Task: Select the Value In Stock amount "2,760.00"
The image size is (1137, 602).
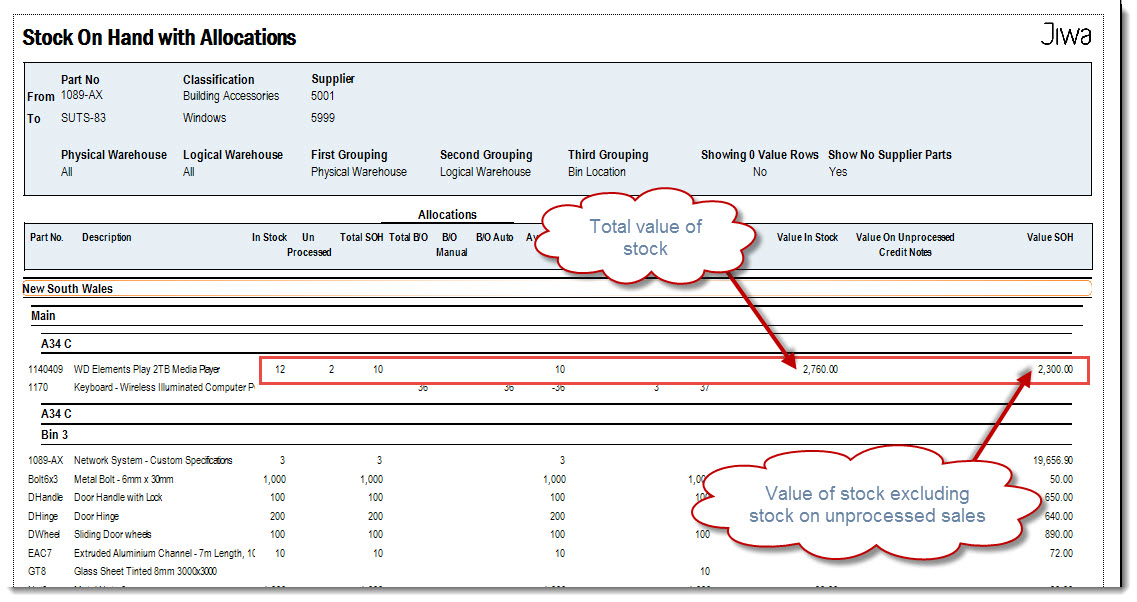Action: 820,369
